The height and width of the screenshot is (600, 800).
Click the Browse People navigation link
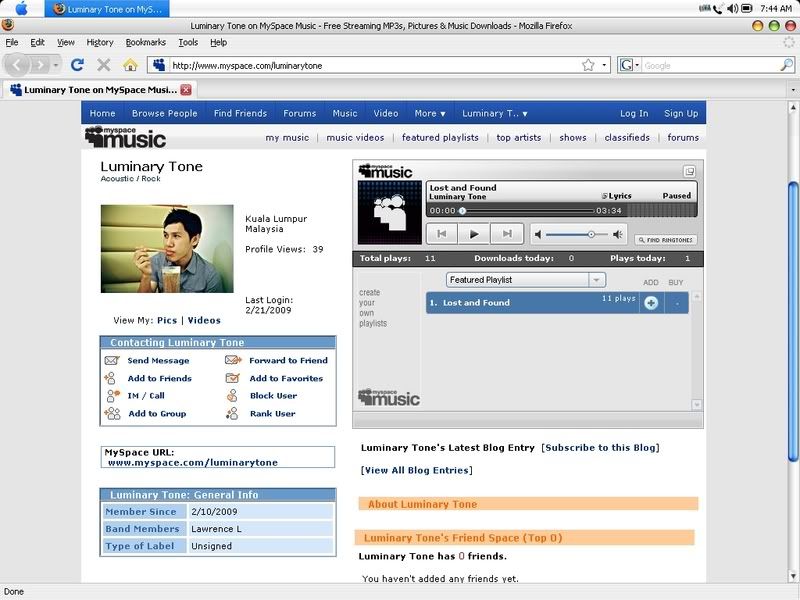click(164, 113)
